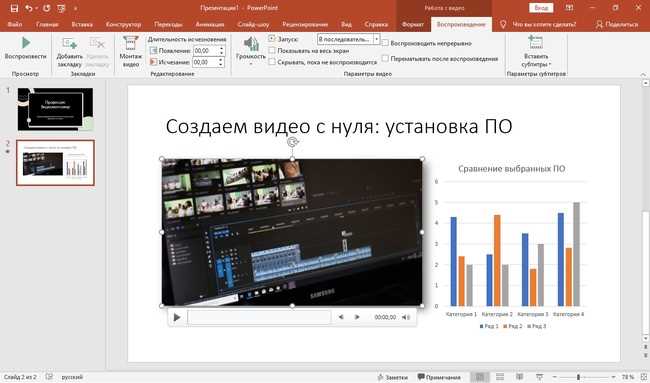The width and height of the screenshot is (650, 383).
Task: Open Примечания comments pane
Action: pos(439,377)
